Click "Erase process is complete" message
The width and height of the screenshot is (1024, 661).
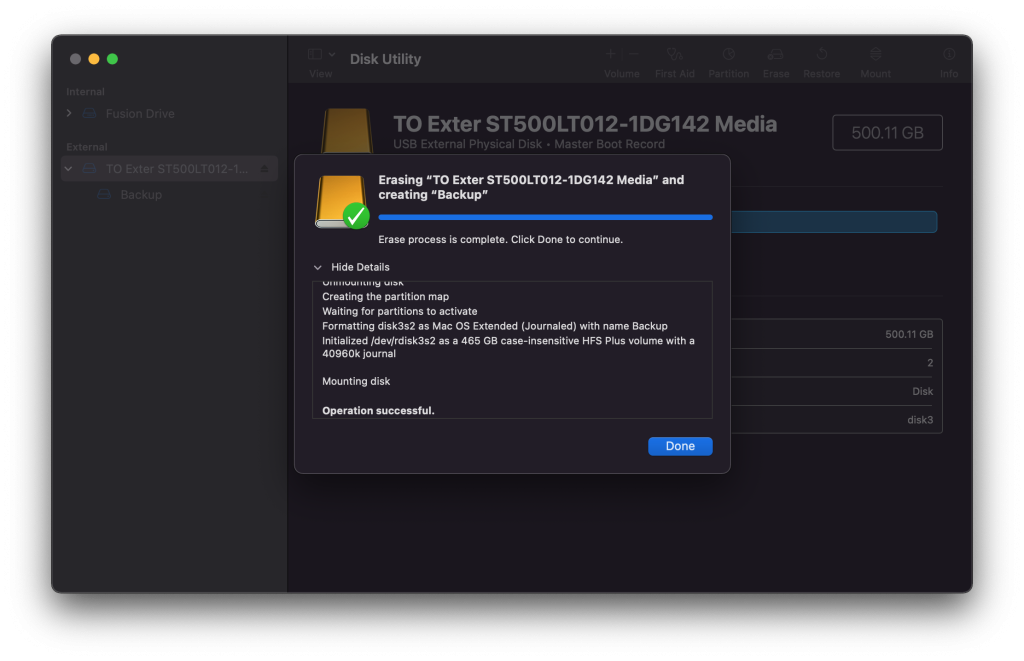(500, 240)
